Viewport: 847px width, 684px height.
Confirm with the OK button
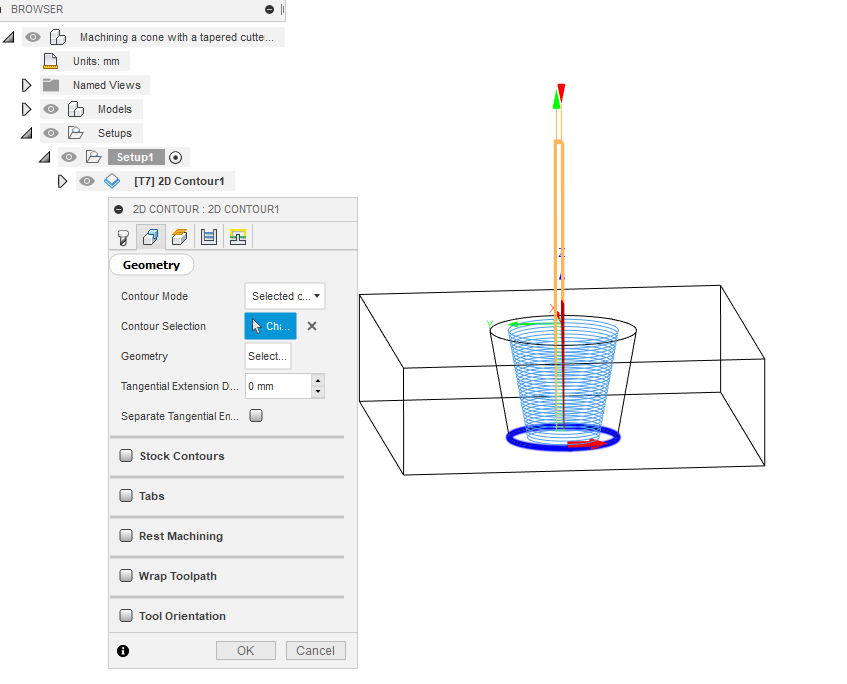(x=245, y=650)
